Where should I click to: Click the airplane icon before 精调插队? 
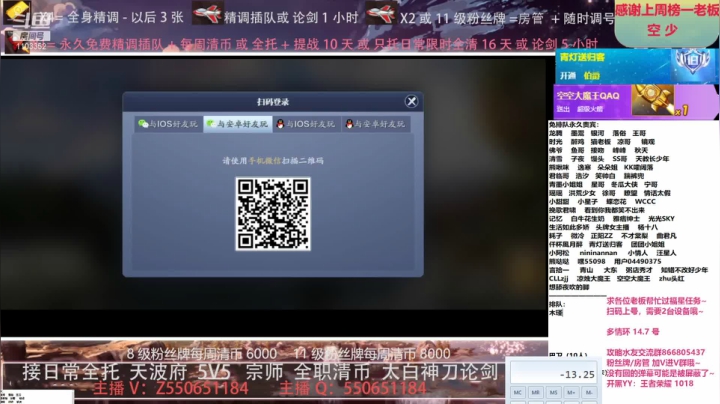point(207,13)
